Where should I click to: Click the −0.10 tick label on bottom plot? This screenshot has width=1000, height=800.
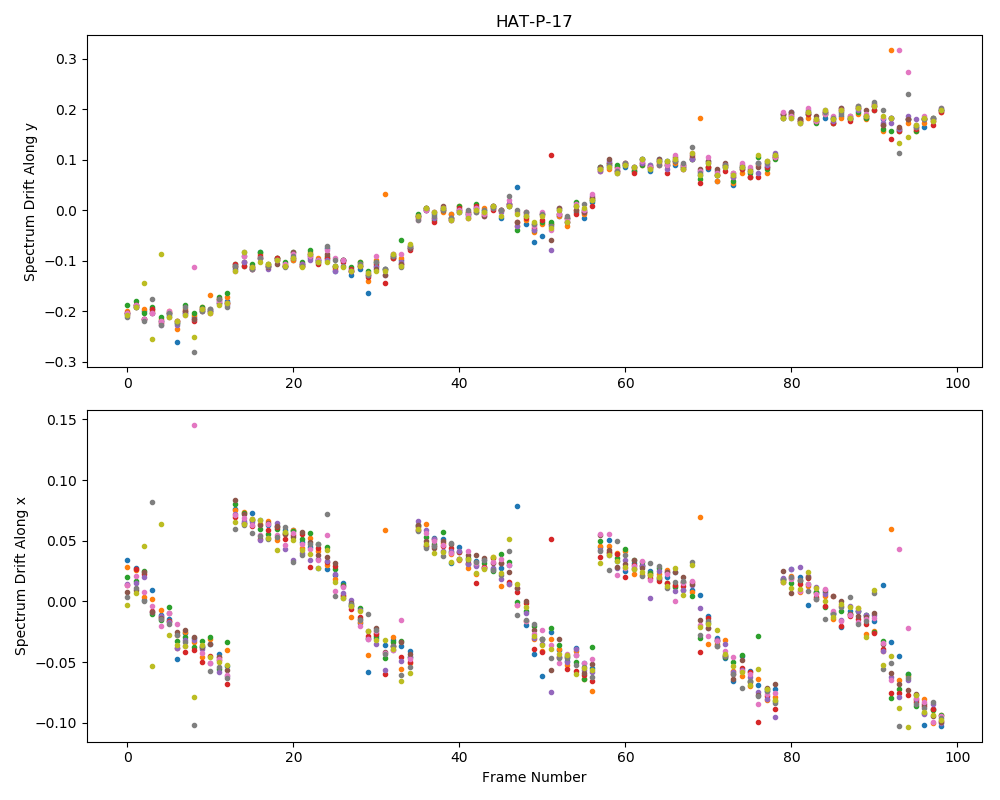pos(59,723)
